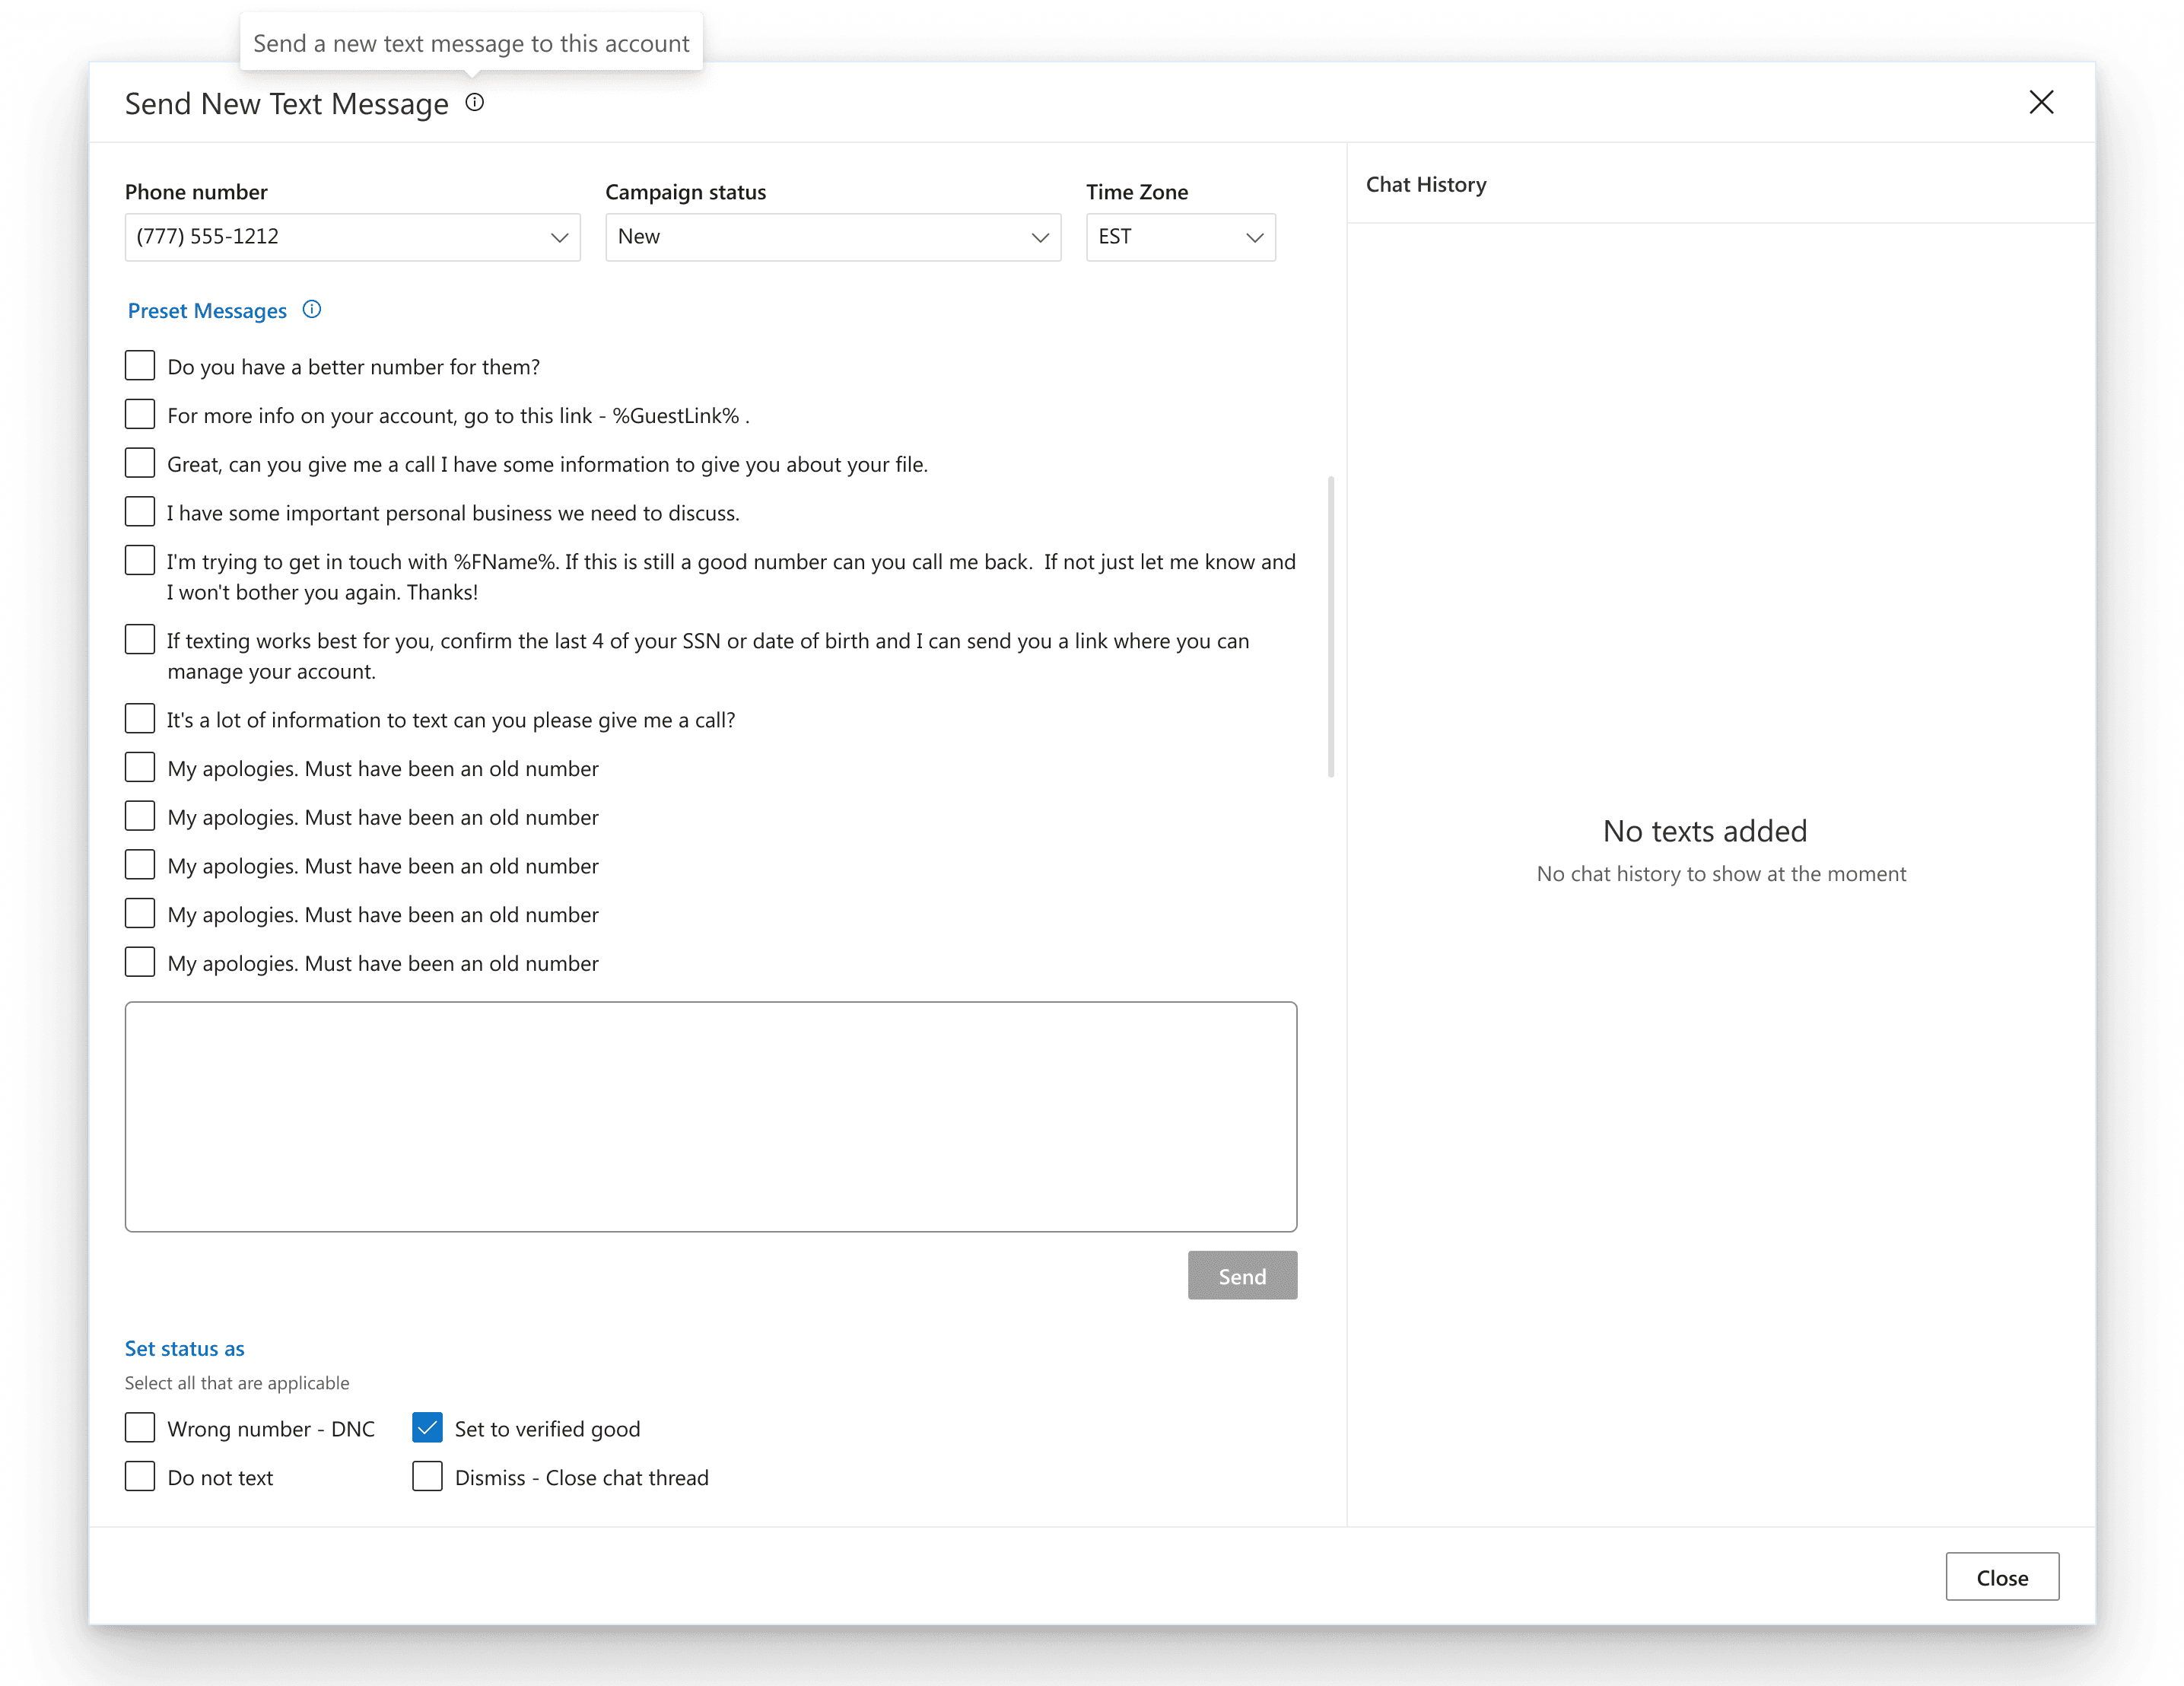Check 'Do you have a better number' message
Screen dimensions: 2184x1686
tap(140, 365)
